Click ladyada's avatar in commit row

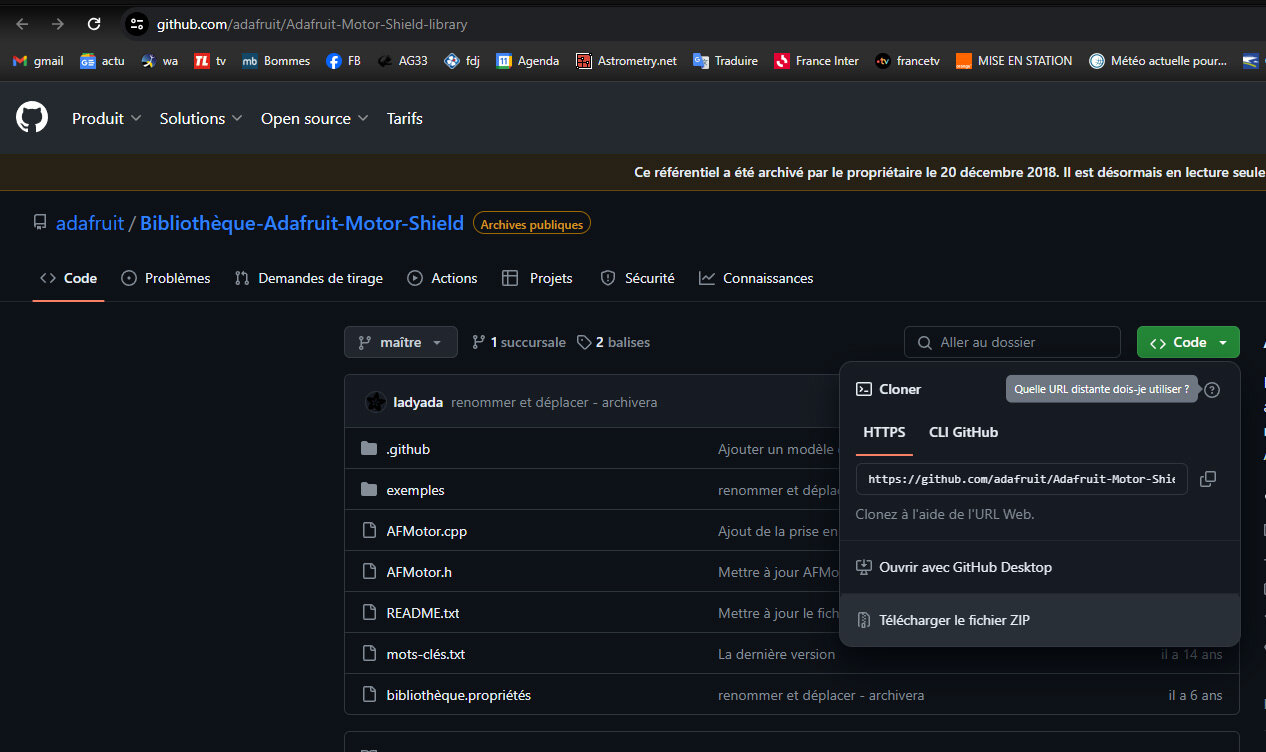point(376,402)
